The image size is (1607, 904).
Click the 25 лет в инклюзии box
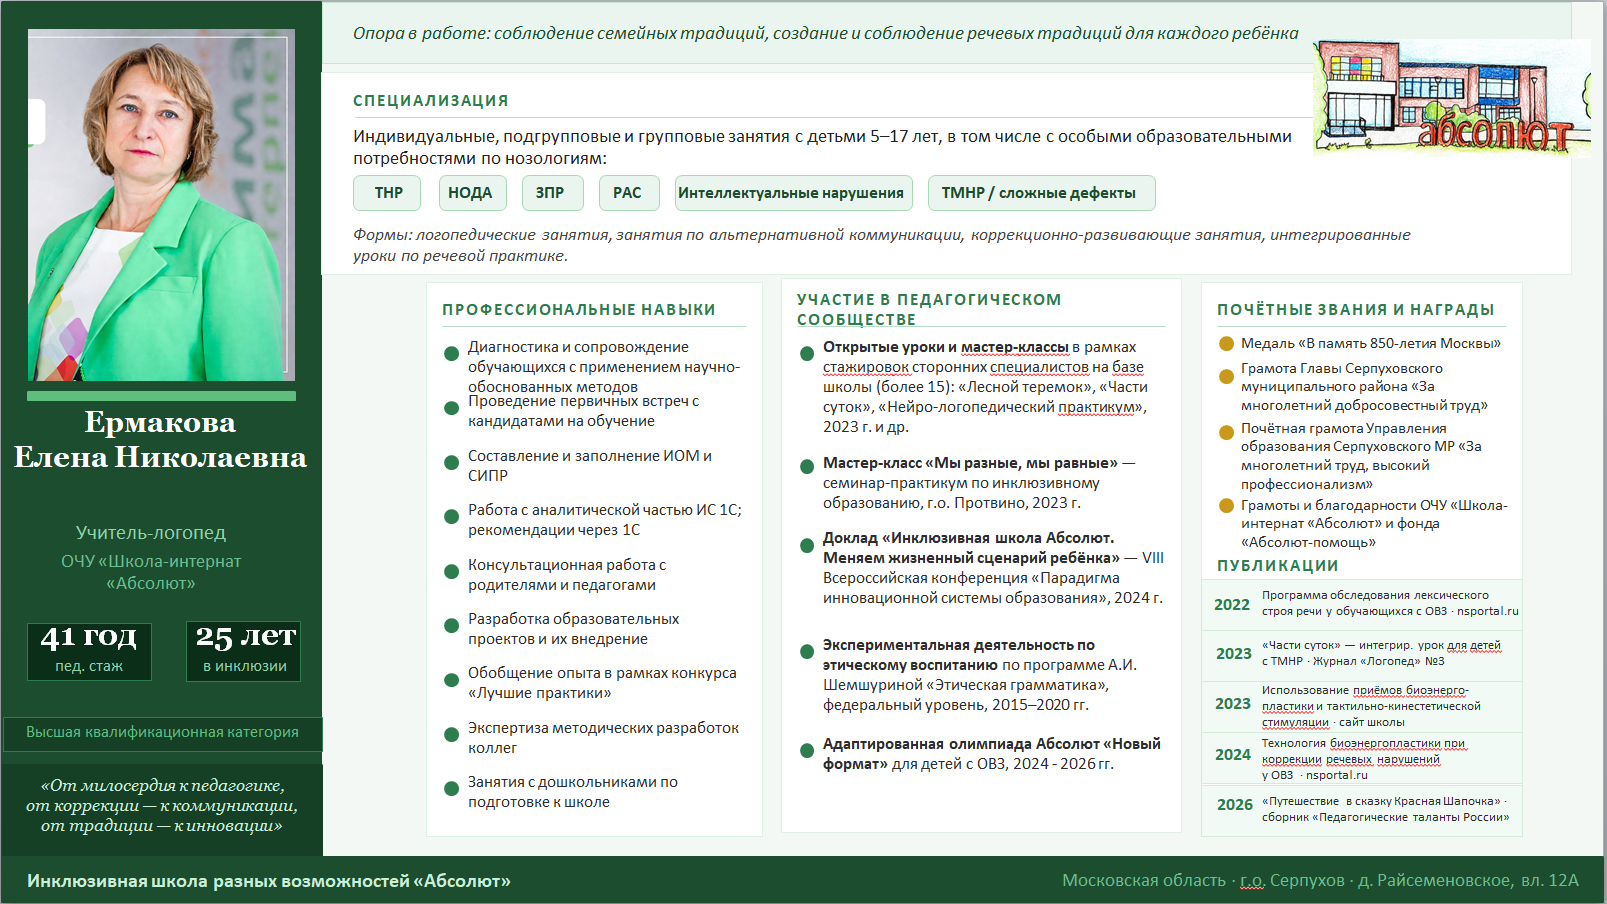tap(244, 651)
